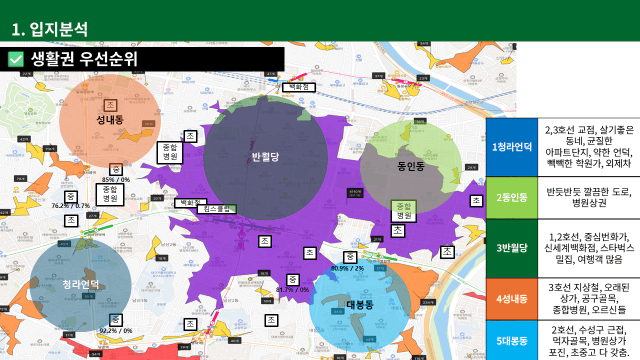Select the orange 성내동 circle label

(x=110, y=120)
